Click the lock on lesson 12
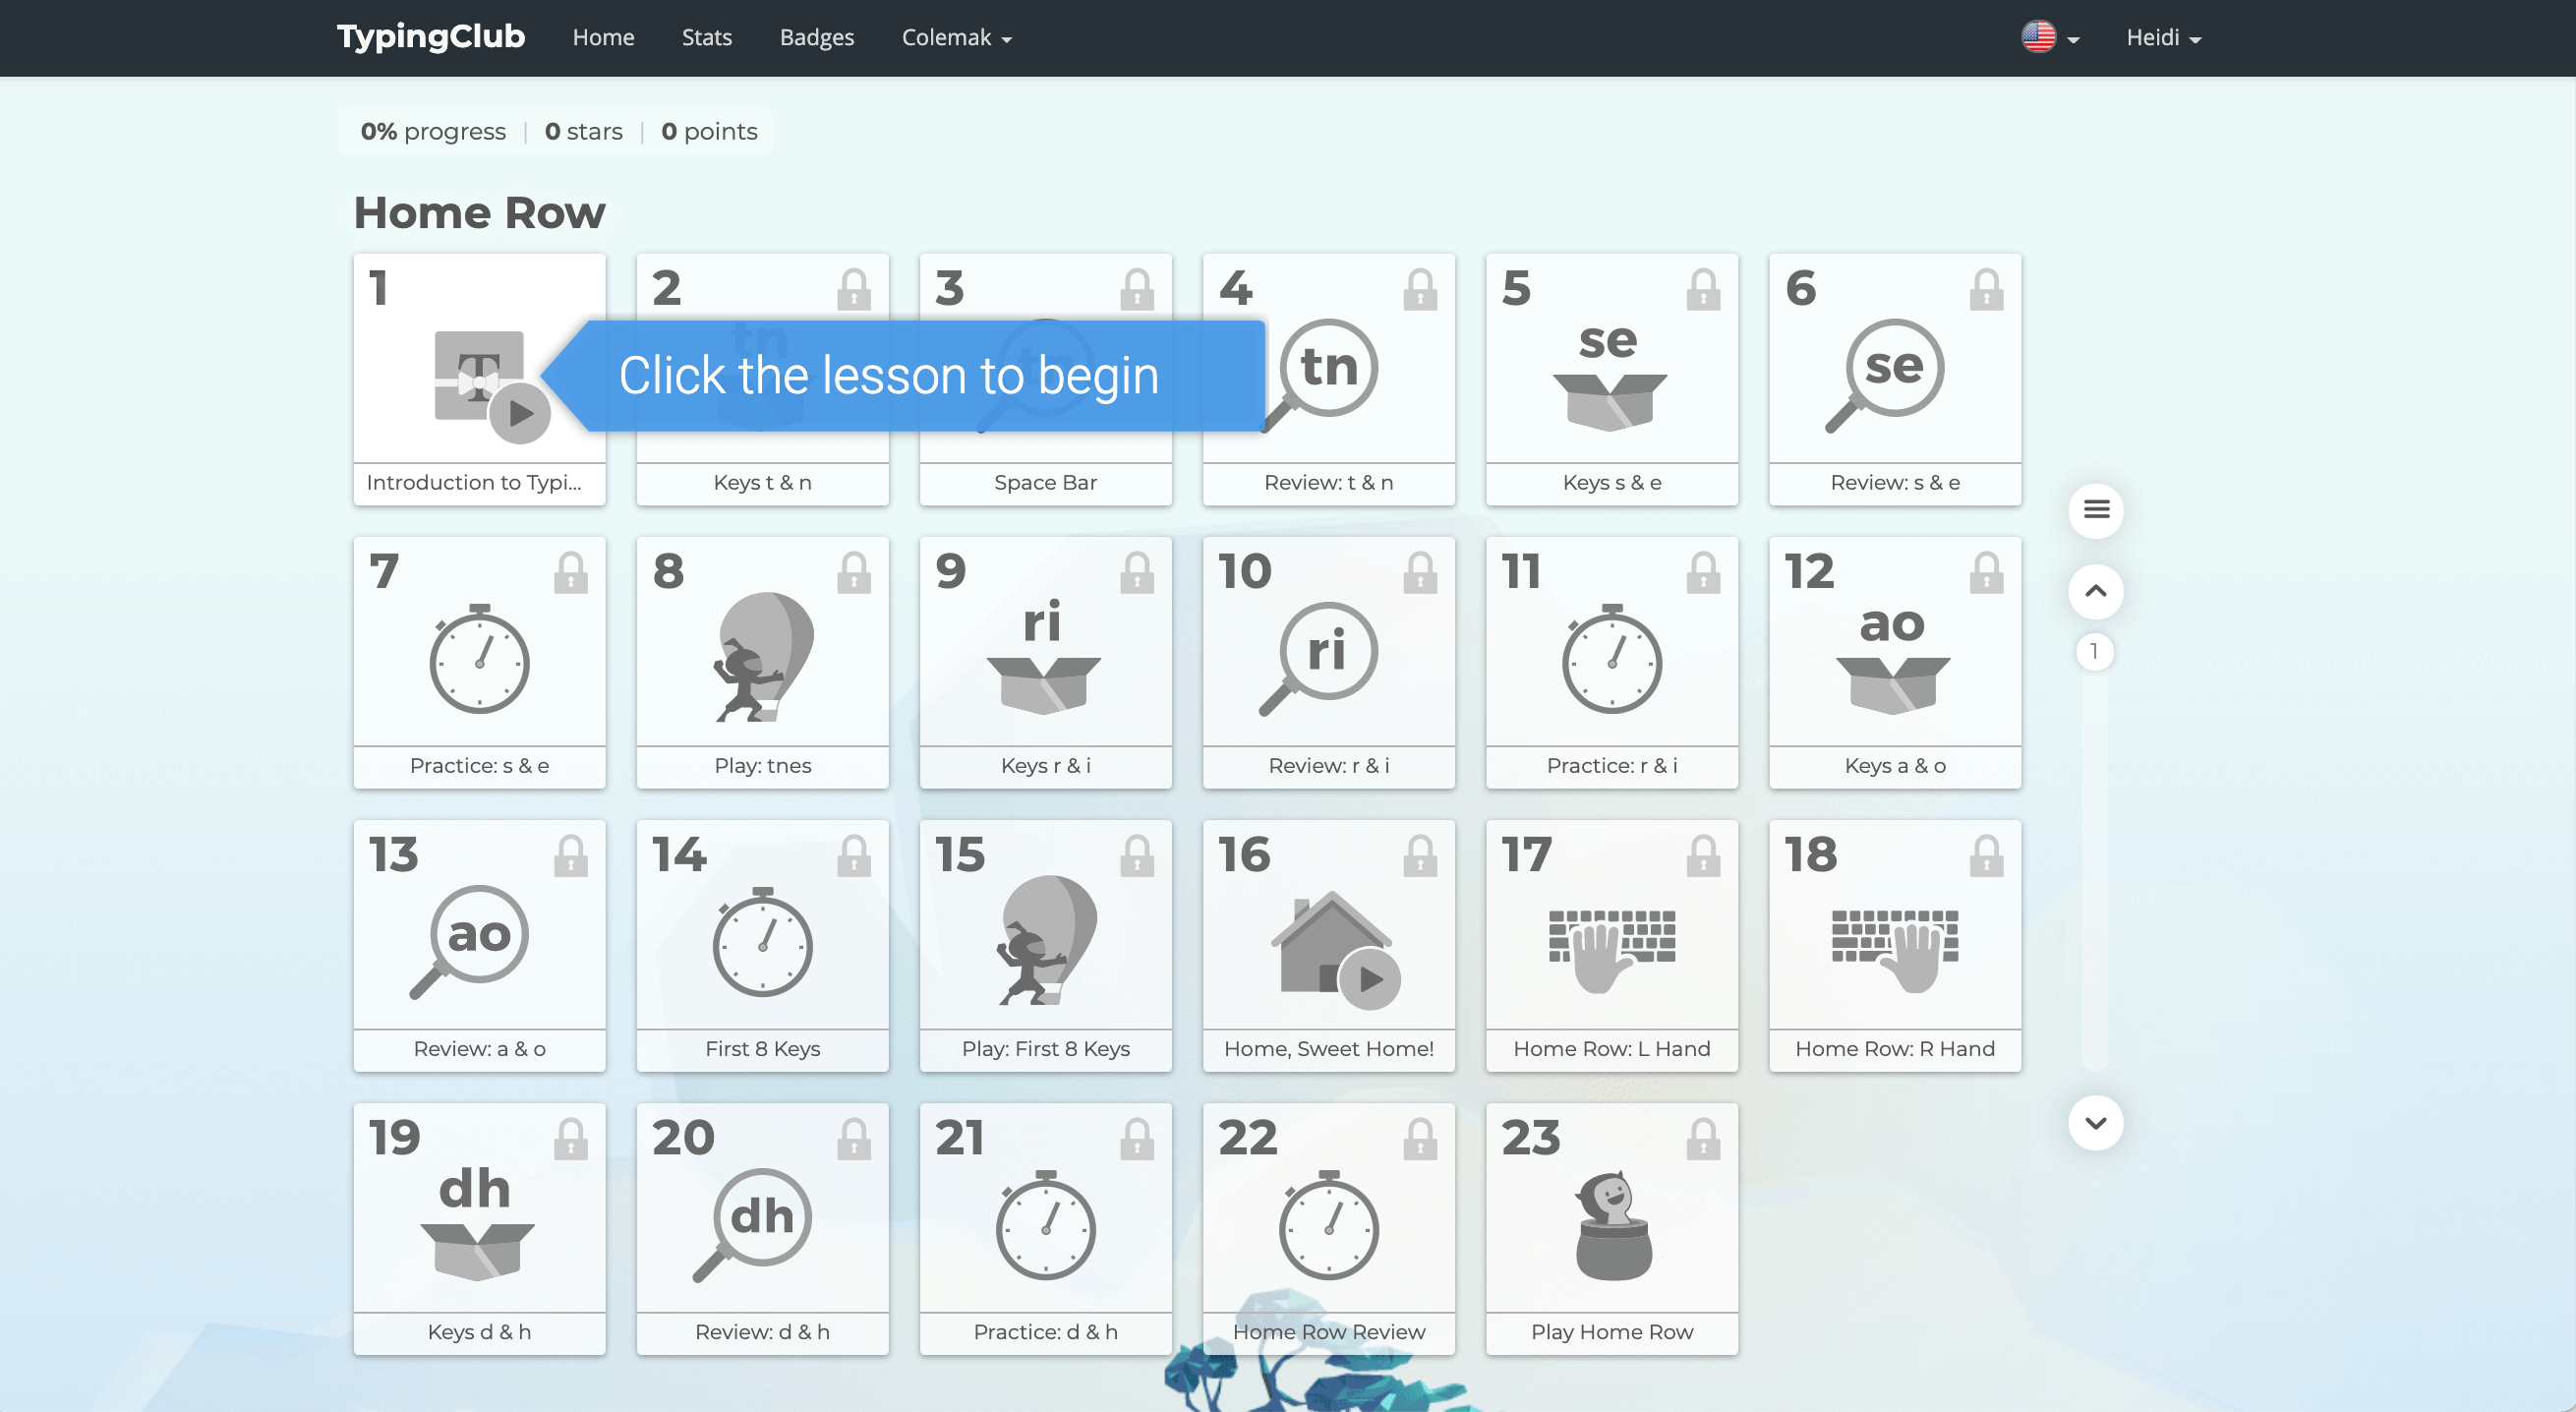Screen dimensions: 2576x1412 tap(1986, 573)
